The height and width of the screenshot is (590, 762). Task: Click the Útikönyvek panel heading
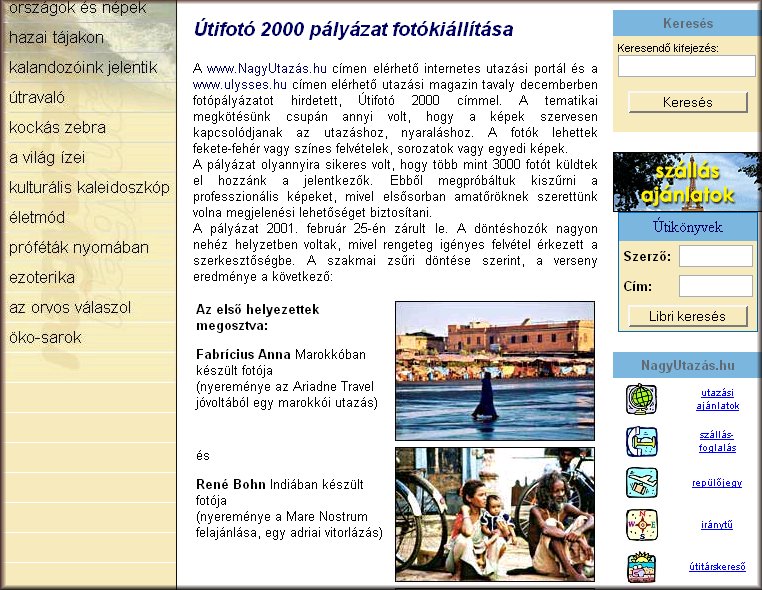pyautogui.click(x=687, y=227)
